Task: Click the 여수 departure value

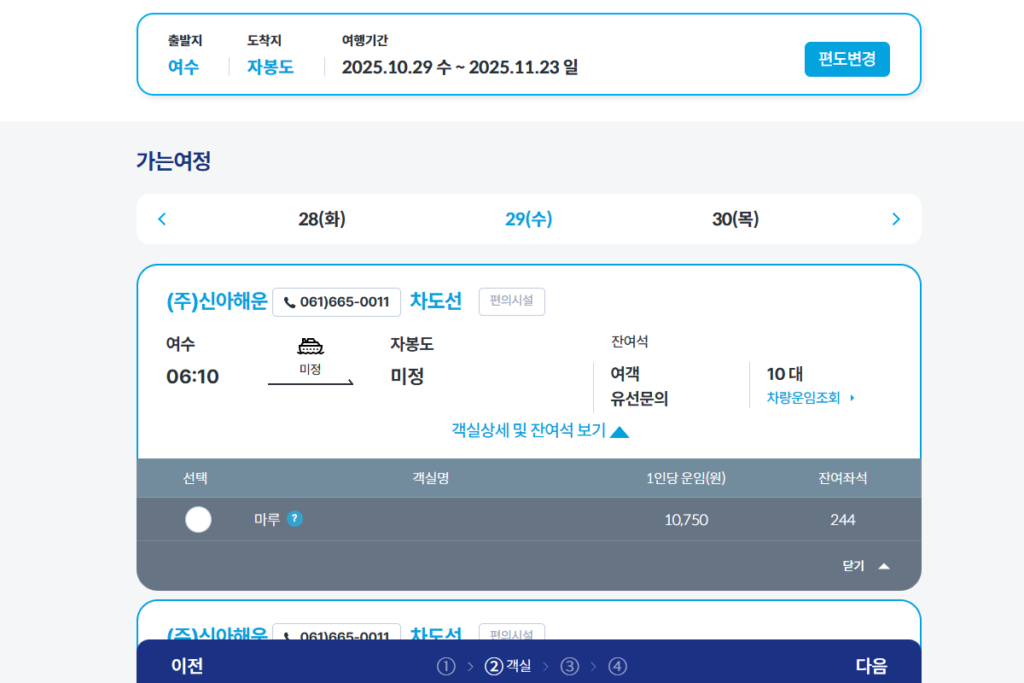Action: (184, 67)
